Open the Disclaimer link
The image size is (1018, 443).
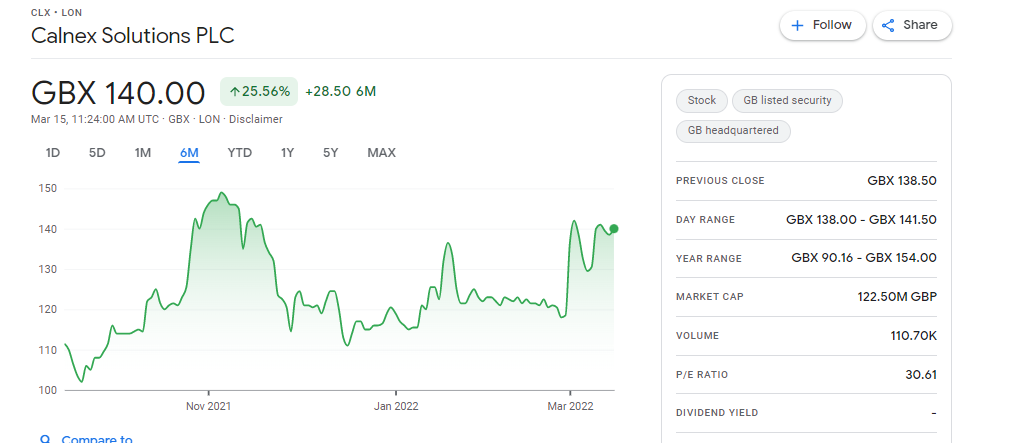(x=256, y=120)
